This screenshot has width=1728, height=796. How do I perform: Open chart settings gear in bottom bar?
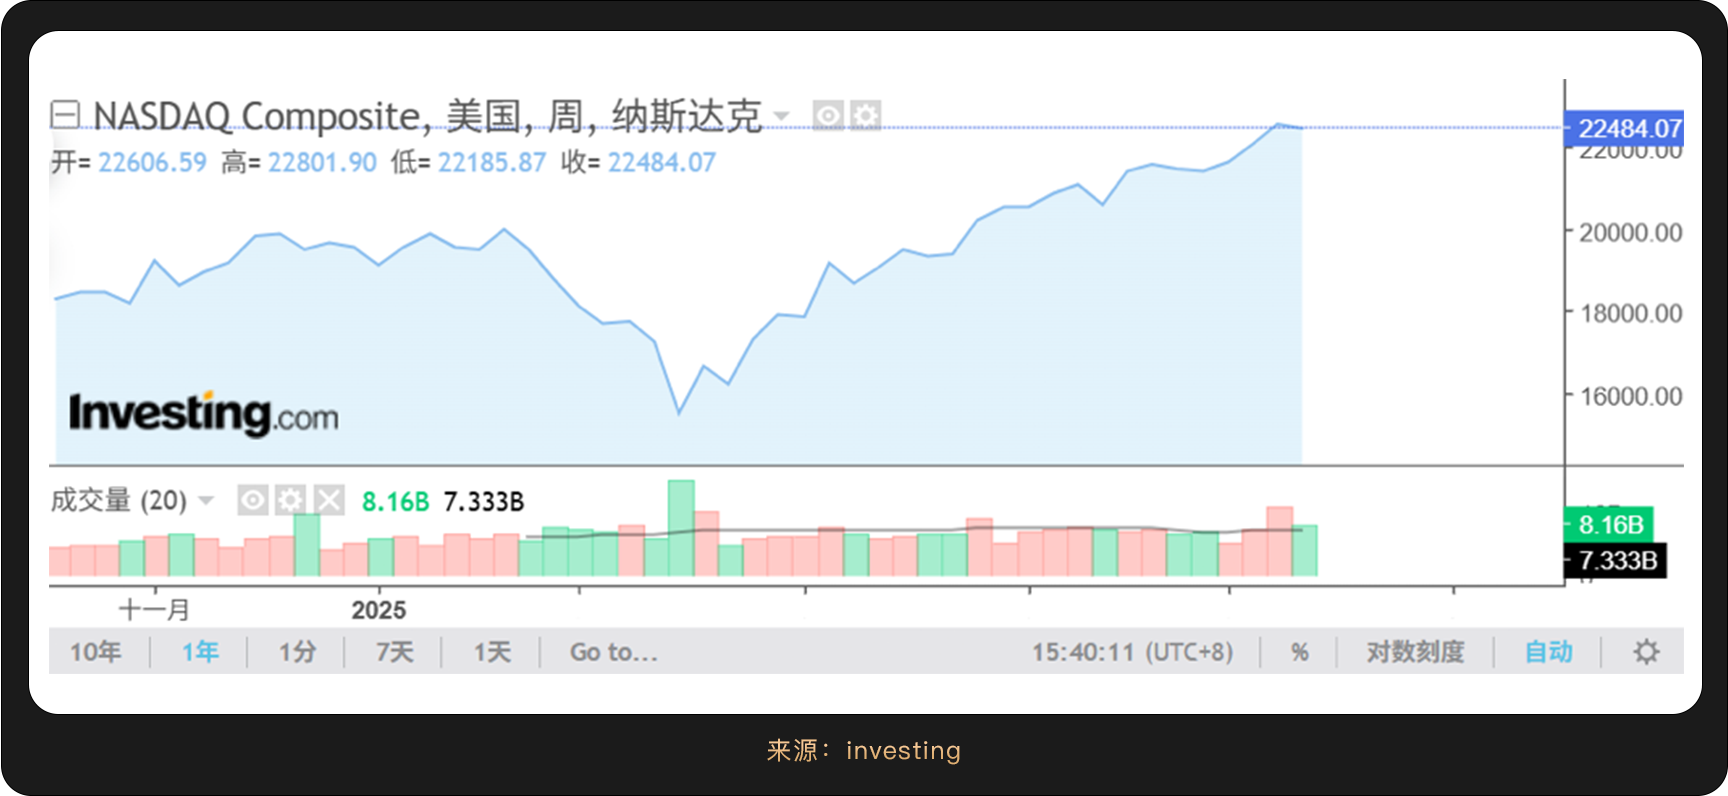(x=1646, y=652)
